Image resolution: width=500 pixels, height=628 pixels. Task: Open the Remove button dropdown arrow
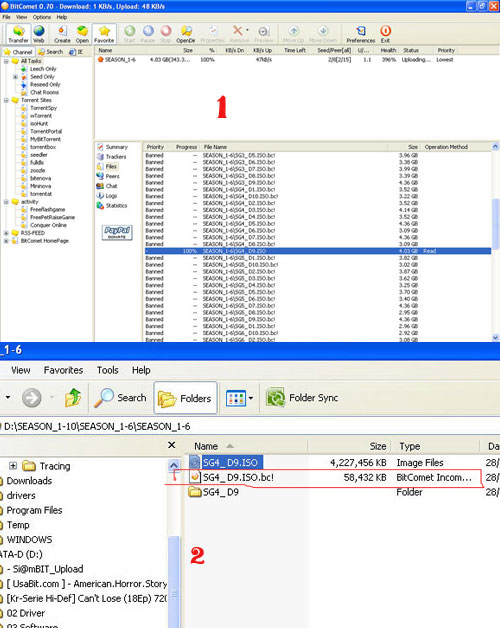click(x=247, y=30)
